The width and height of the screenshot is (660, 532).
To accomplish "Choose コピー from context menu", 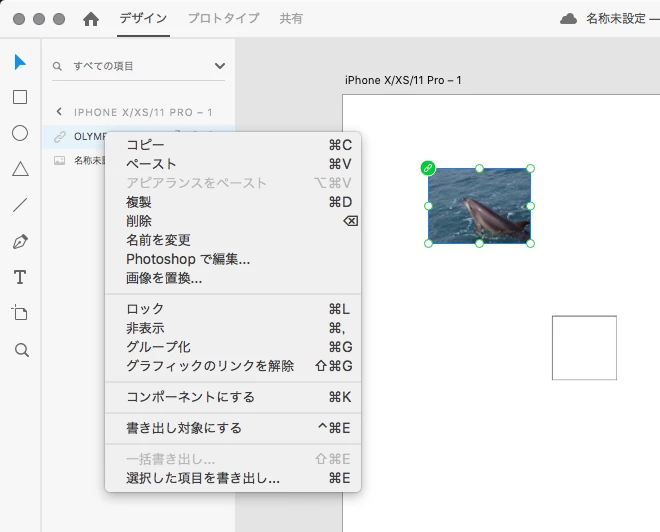I will point(233,145).
